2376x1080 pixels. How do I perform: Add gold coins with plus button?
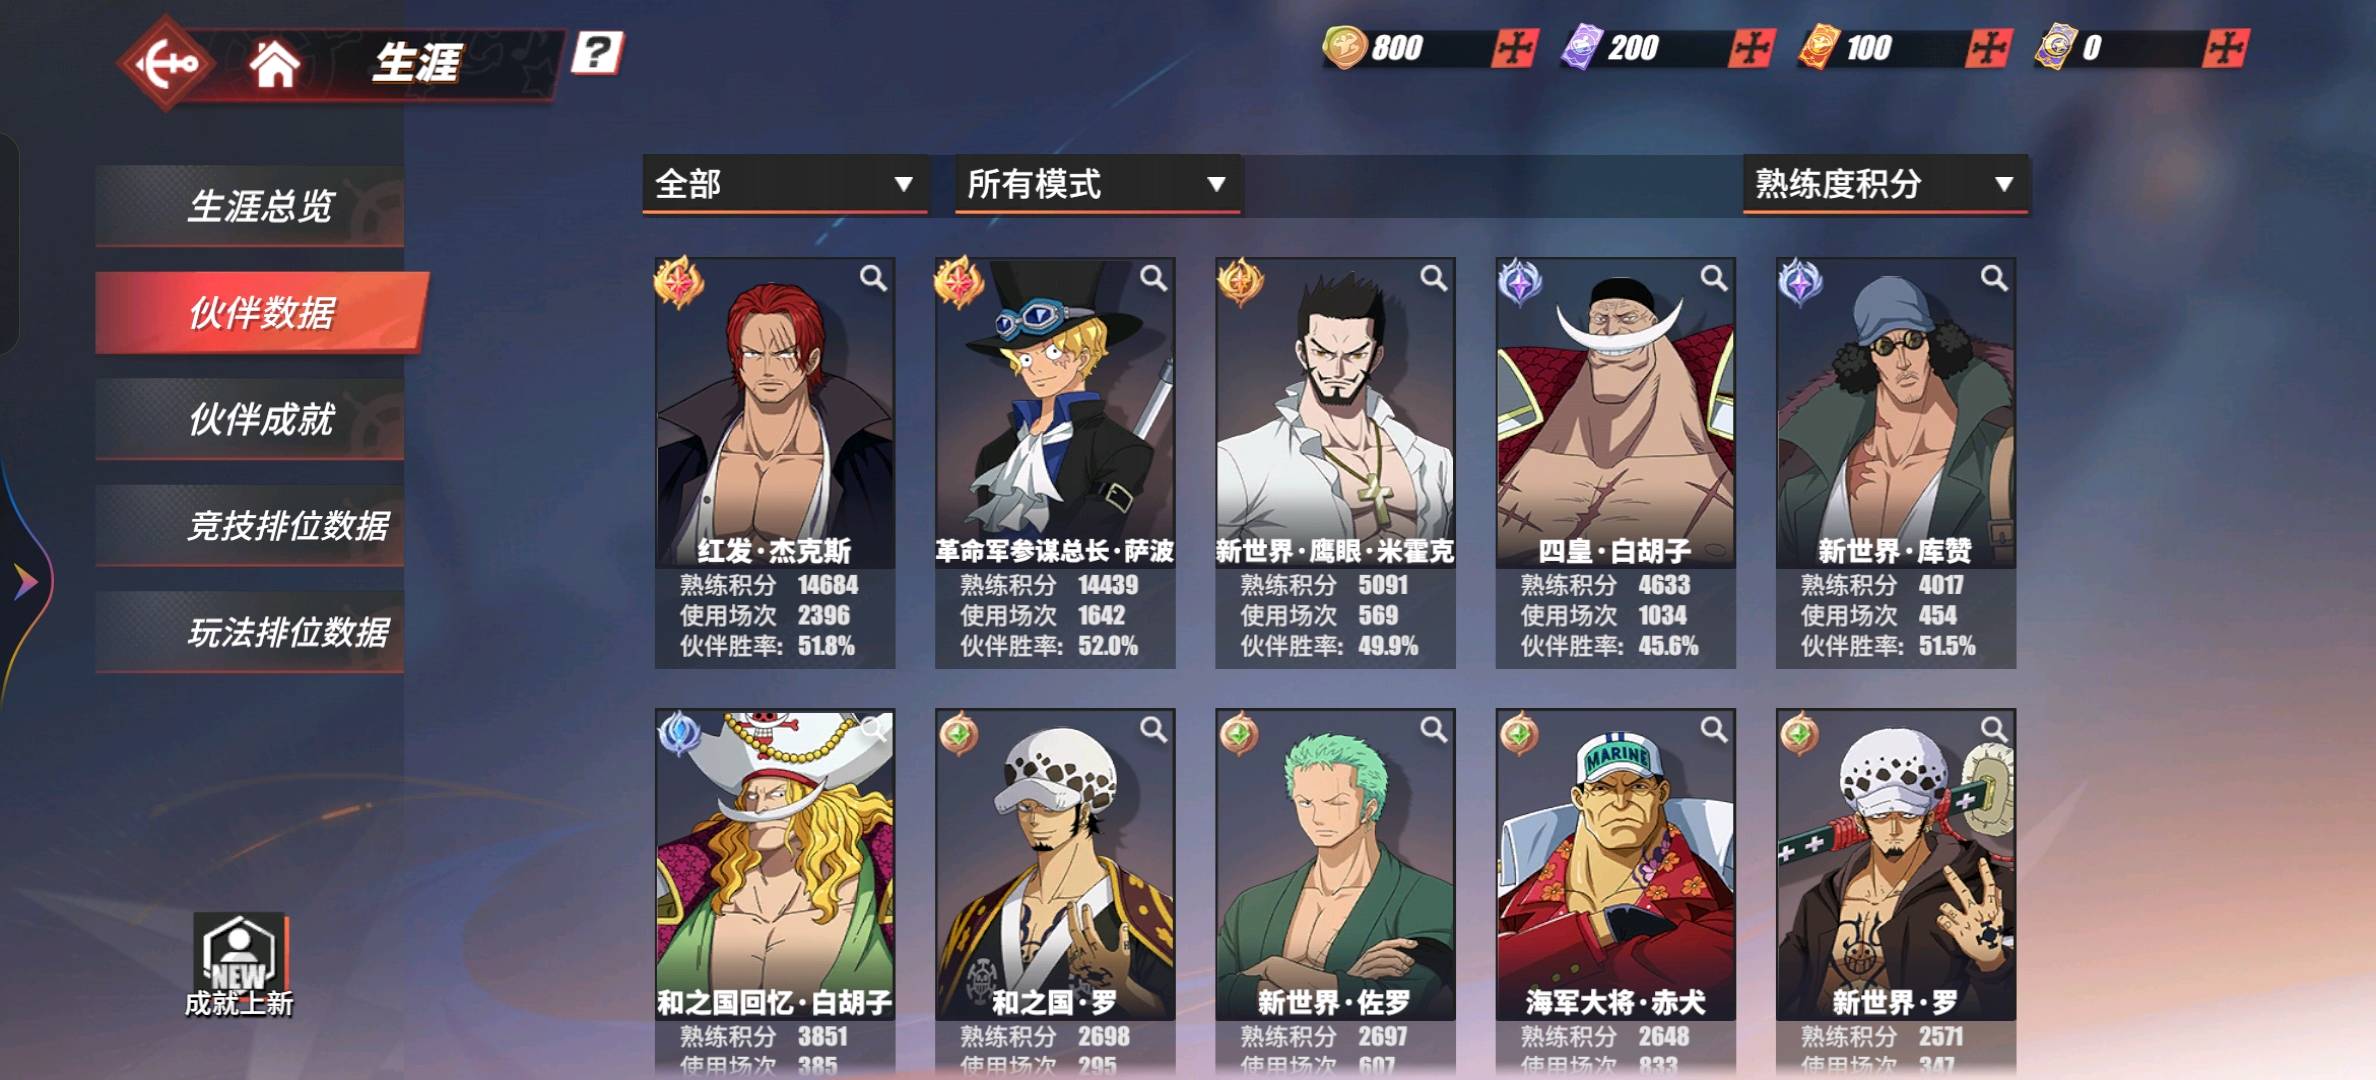coord(1514,48)
